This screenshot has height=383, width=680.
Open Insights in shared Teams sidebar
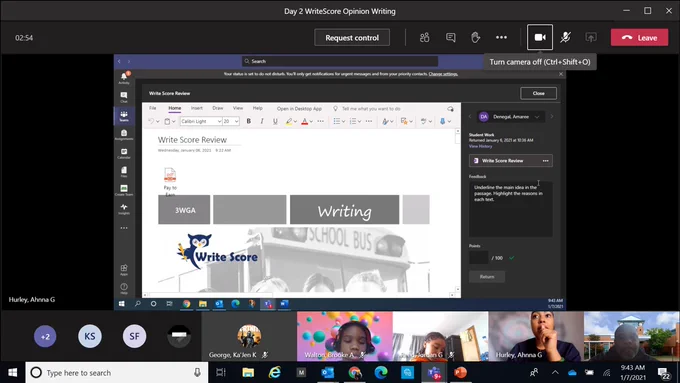pos(124,209)
